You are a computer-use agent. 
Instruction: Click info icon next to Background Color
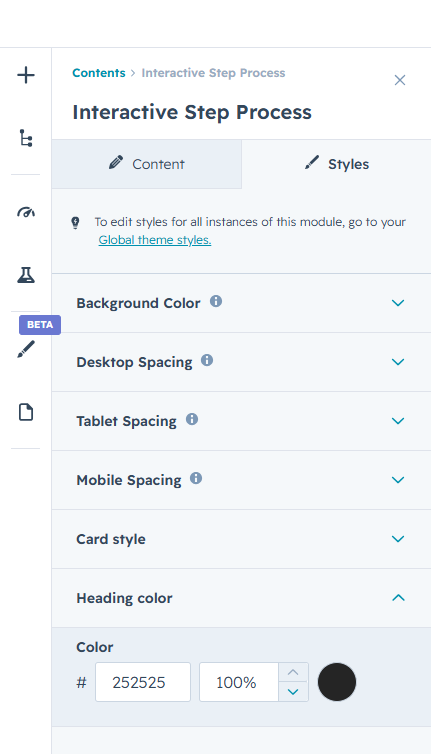[216, 302]
